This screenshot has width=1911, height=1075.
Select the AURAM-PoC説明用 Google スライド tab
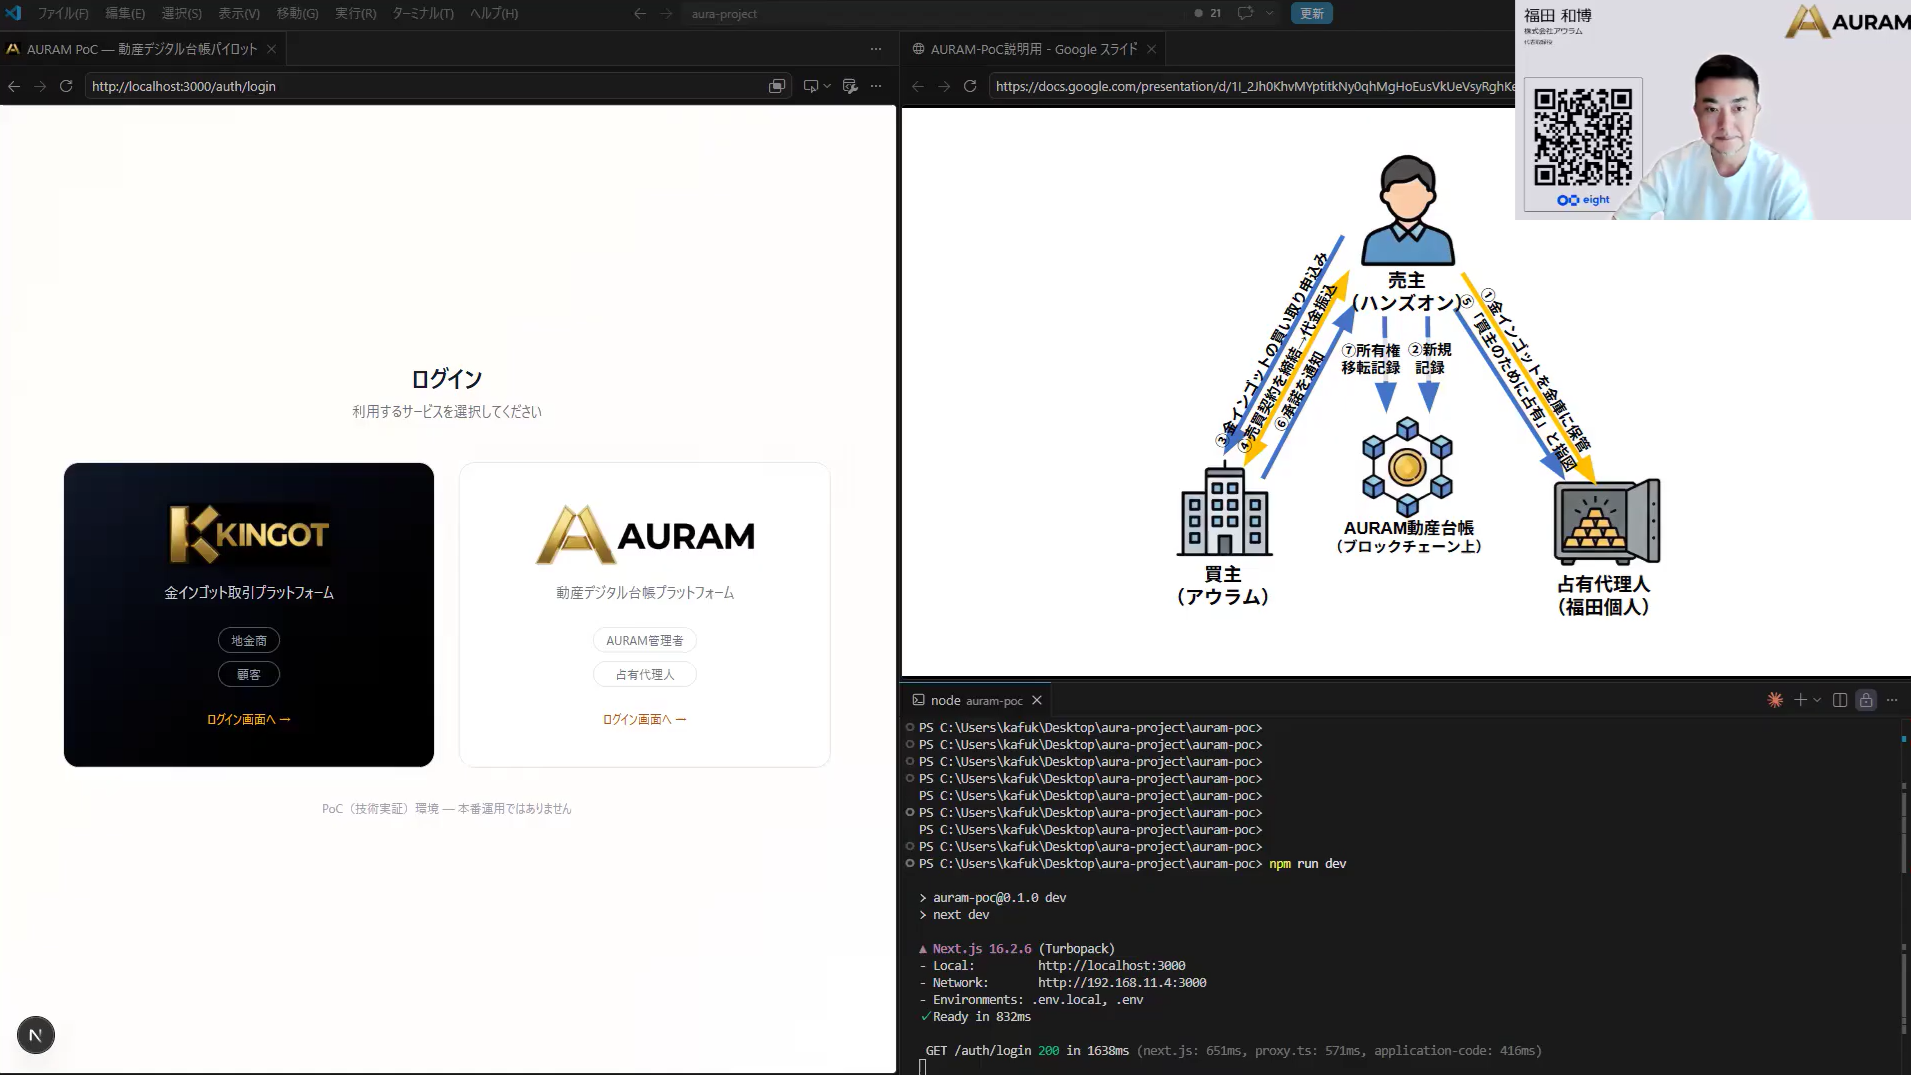tap(1034, 49)
